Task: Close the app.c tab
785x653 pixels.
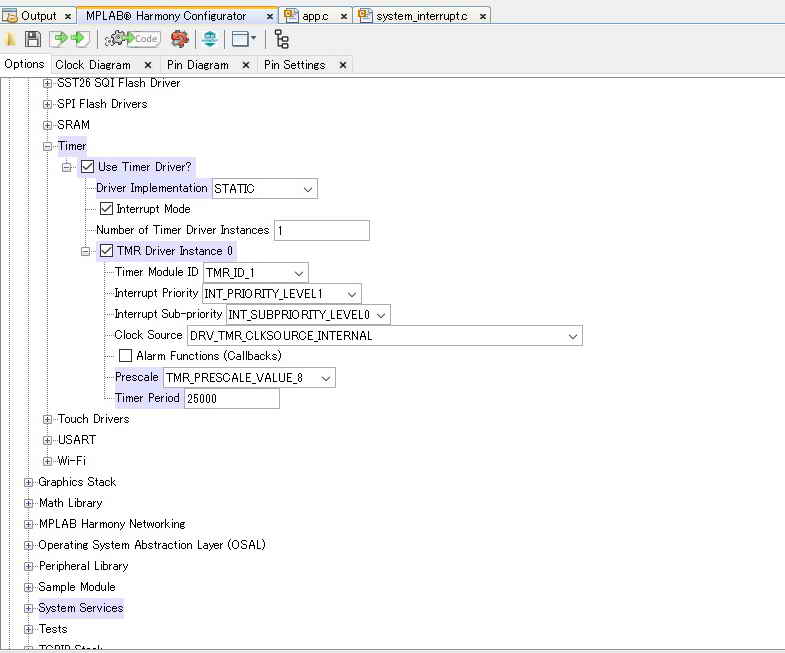Action: pyautogui.click(x=343, y=17)
